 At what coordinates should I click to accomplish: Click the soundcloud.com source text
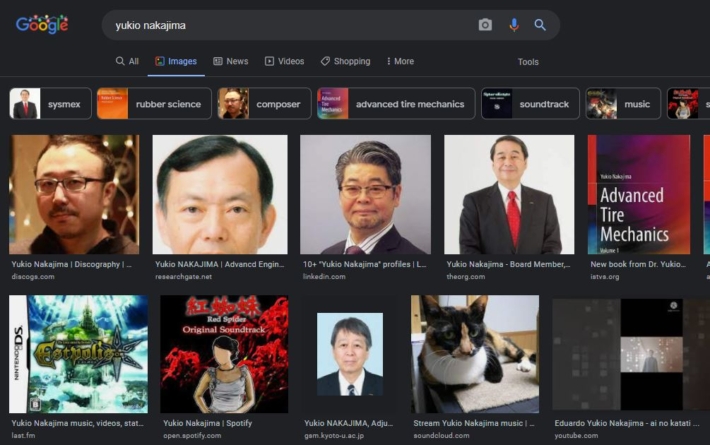coord(441,435)
